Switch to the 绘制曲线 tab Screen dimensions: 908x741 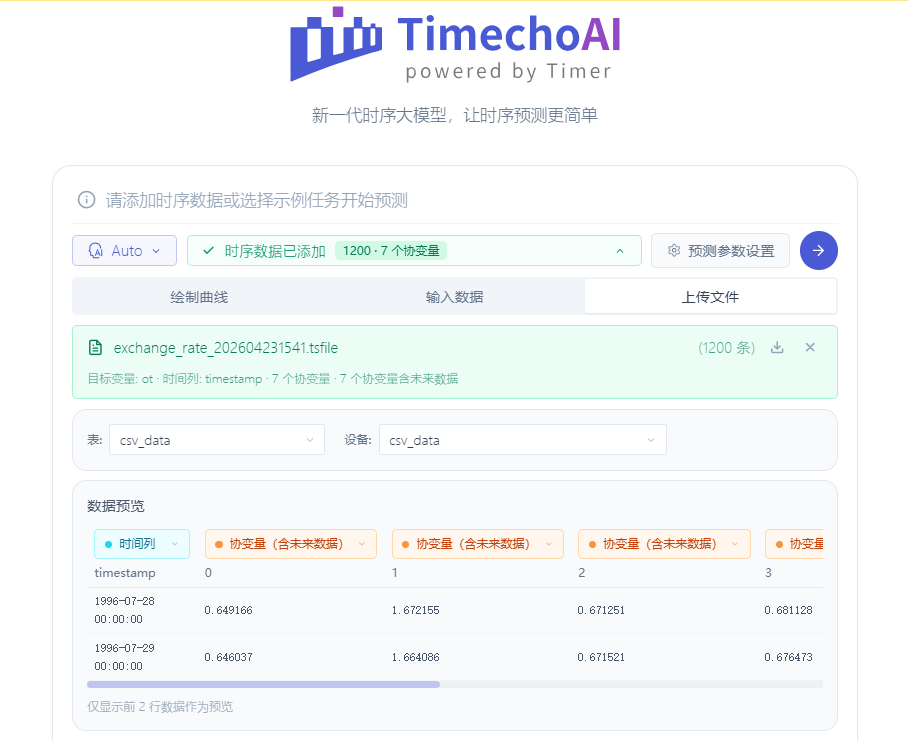click(199, 297)
